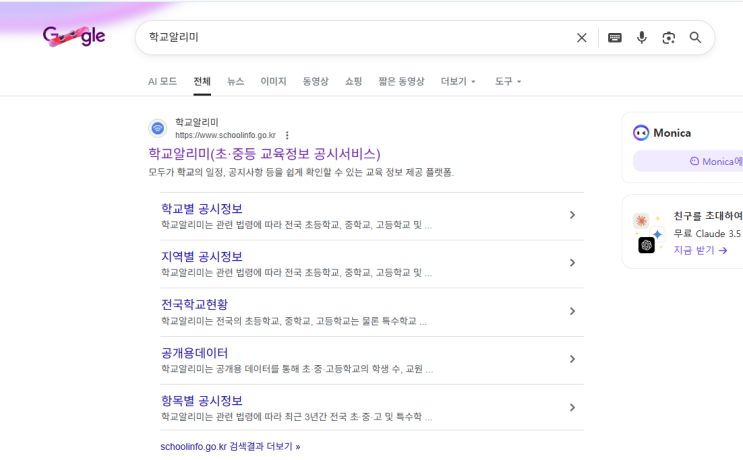Open the three-dot menu beside schoolinfo.go.kr
Screen dimensions: 743x460
[x=287, y=135]
